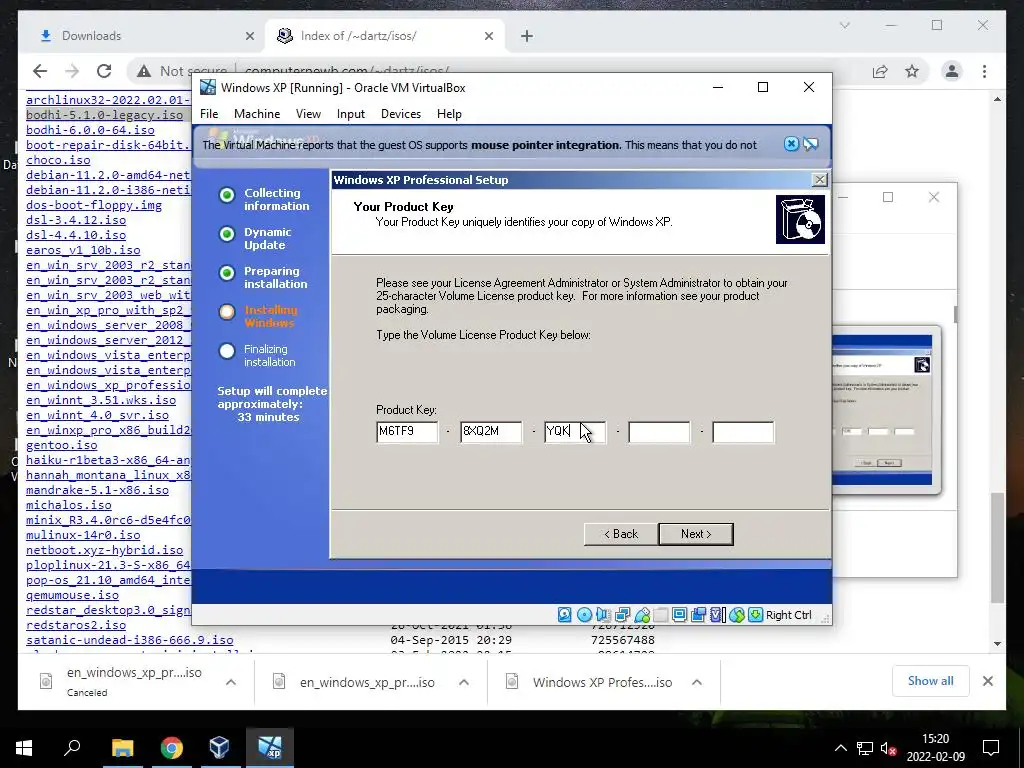Open the redstaros2.iso link
The width and height of the screenshot is (1024, 768).
click(76, 626)
